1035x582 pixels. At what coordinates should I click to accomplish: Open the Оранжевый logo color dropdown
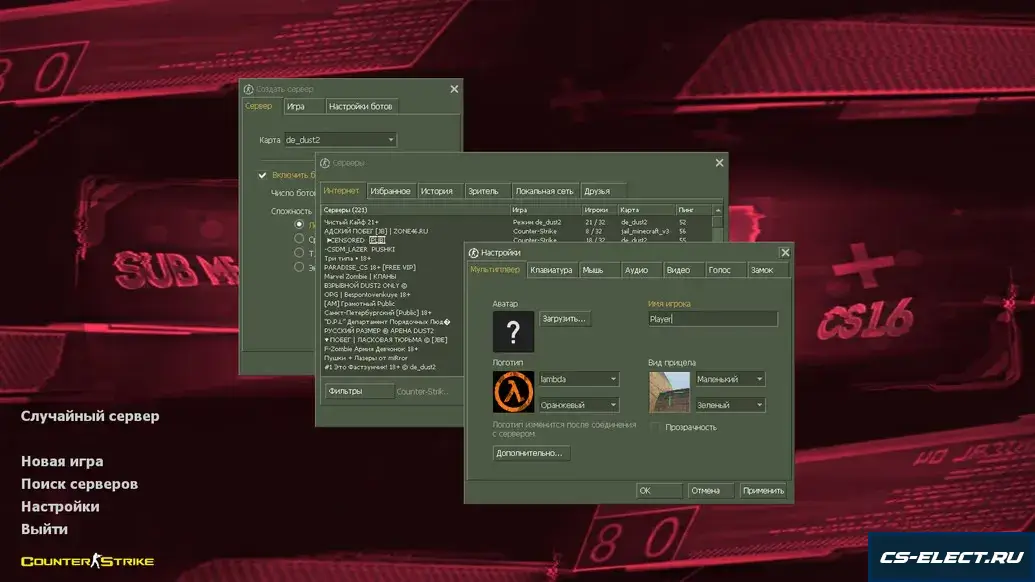point(578,404)
